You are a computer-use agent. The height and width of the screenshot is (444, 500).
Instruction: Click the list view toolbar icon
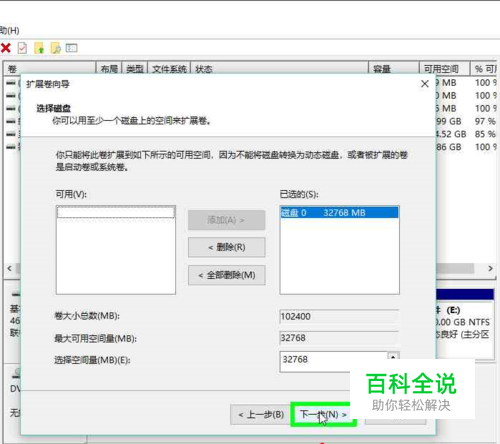(72, 48)
